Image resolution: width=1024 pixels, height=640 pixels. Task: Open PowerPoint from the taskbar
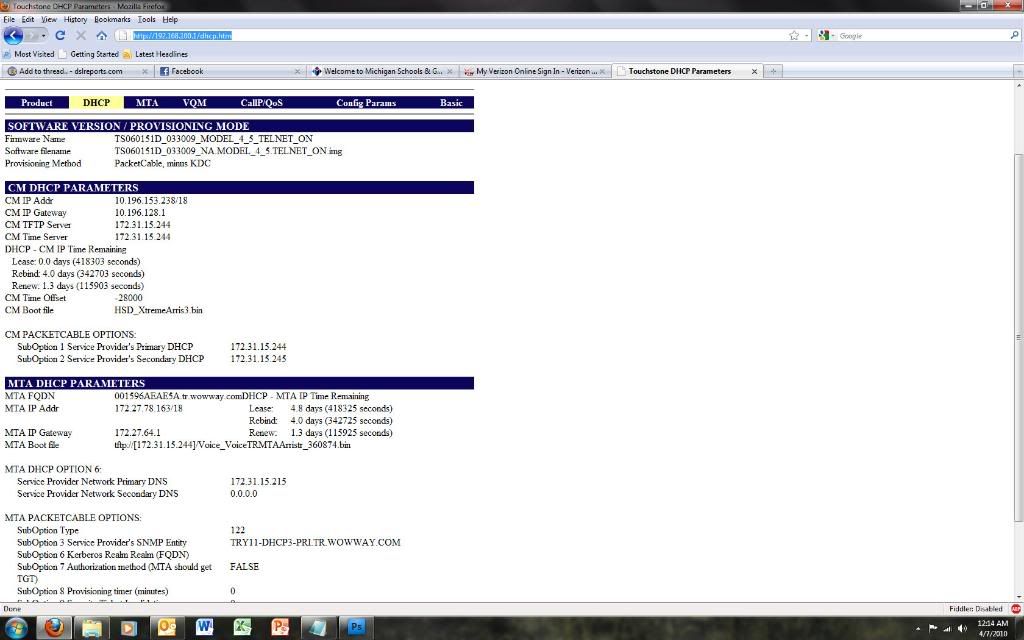[280, 628]
